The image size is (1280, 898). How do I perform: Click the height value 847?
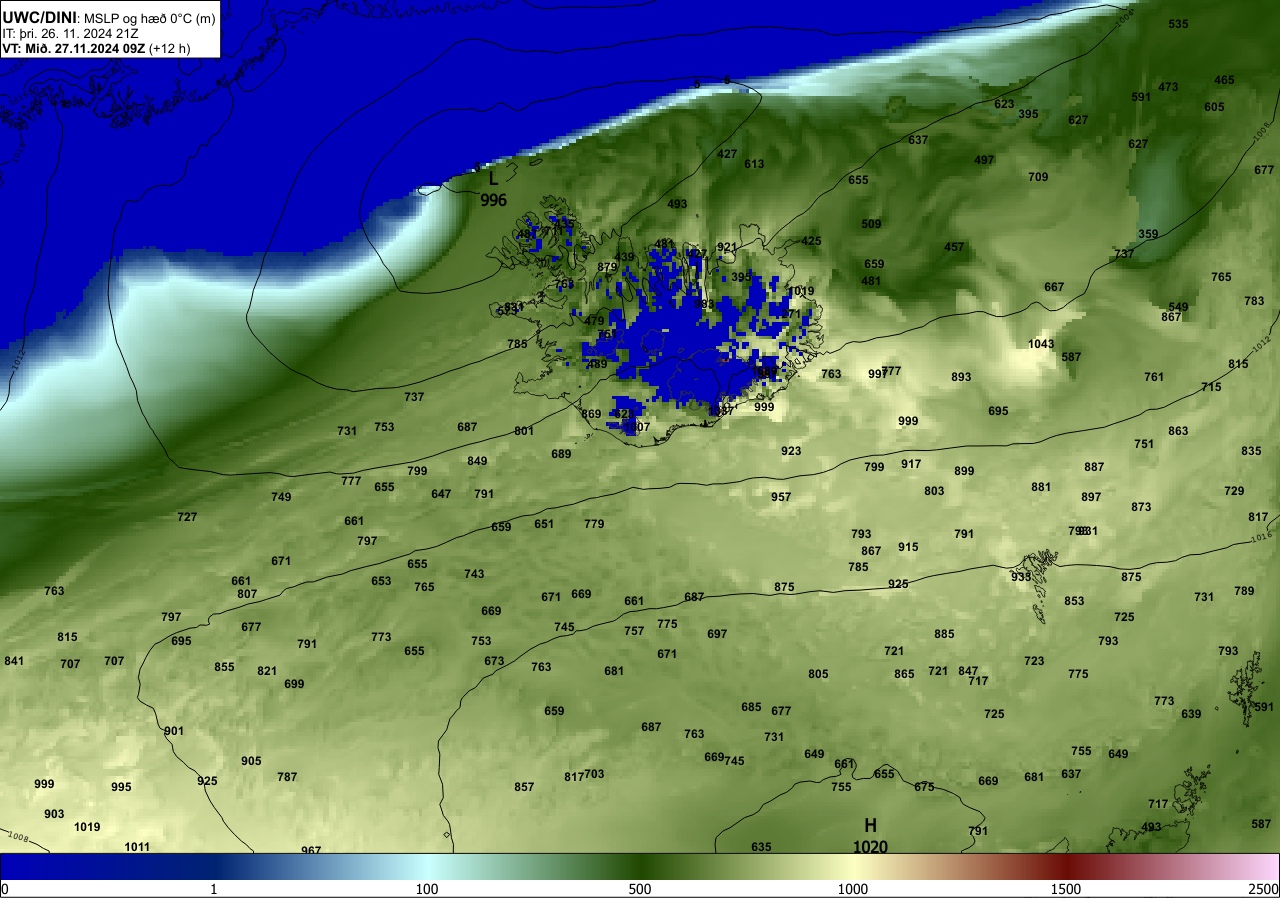click(x=969, y=672)
